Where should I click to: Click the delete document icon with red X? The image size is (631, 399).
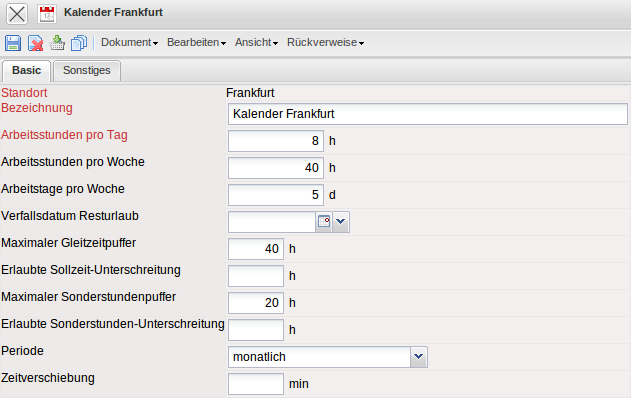pyautogui.click(x=35, y=43)
